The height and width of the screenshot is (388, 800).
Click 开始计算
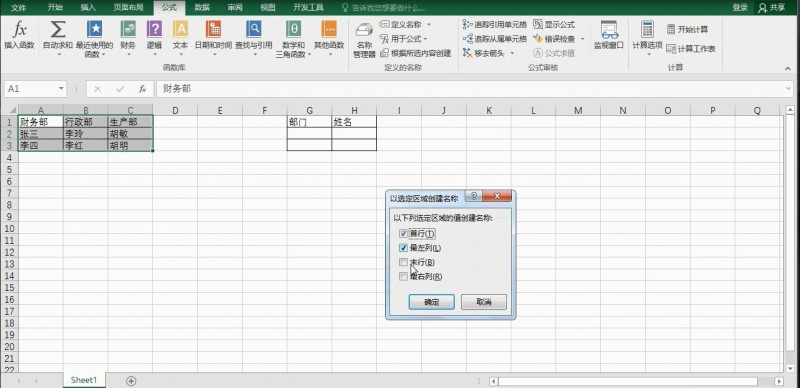coord(687,30)
